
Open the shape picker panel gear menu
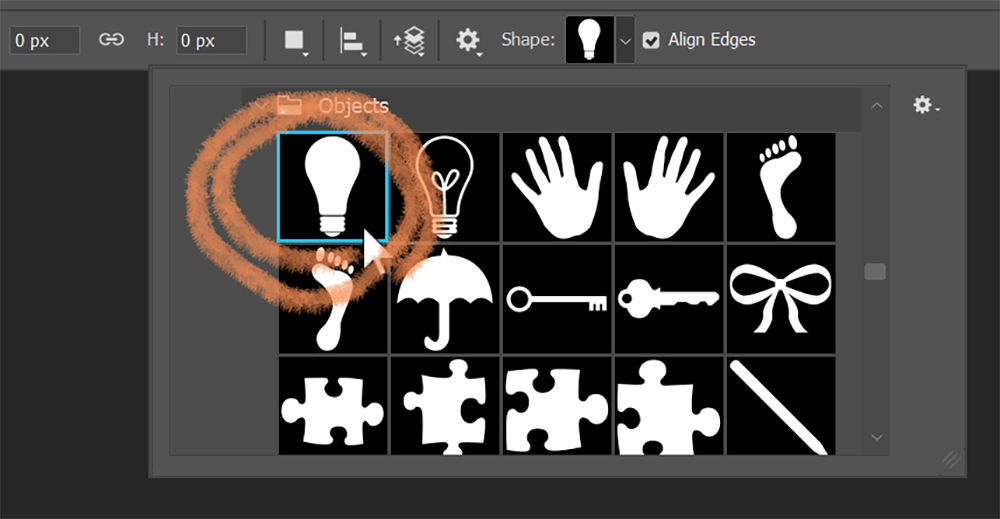925,105
